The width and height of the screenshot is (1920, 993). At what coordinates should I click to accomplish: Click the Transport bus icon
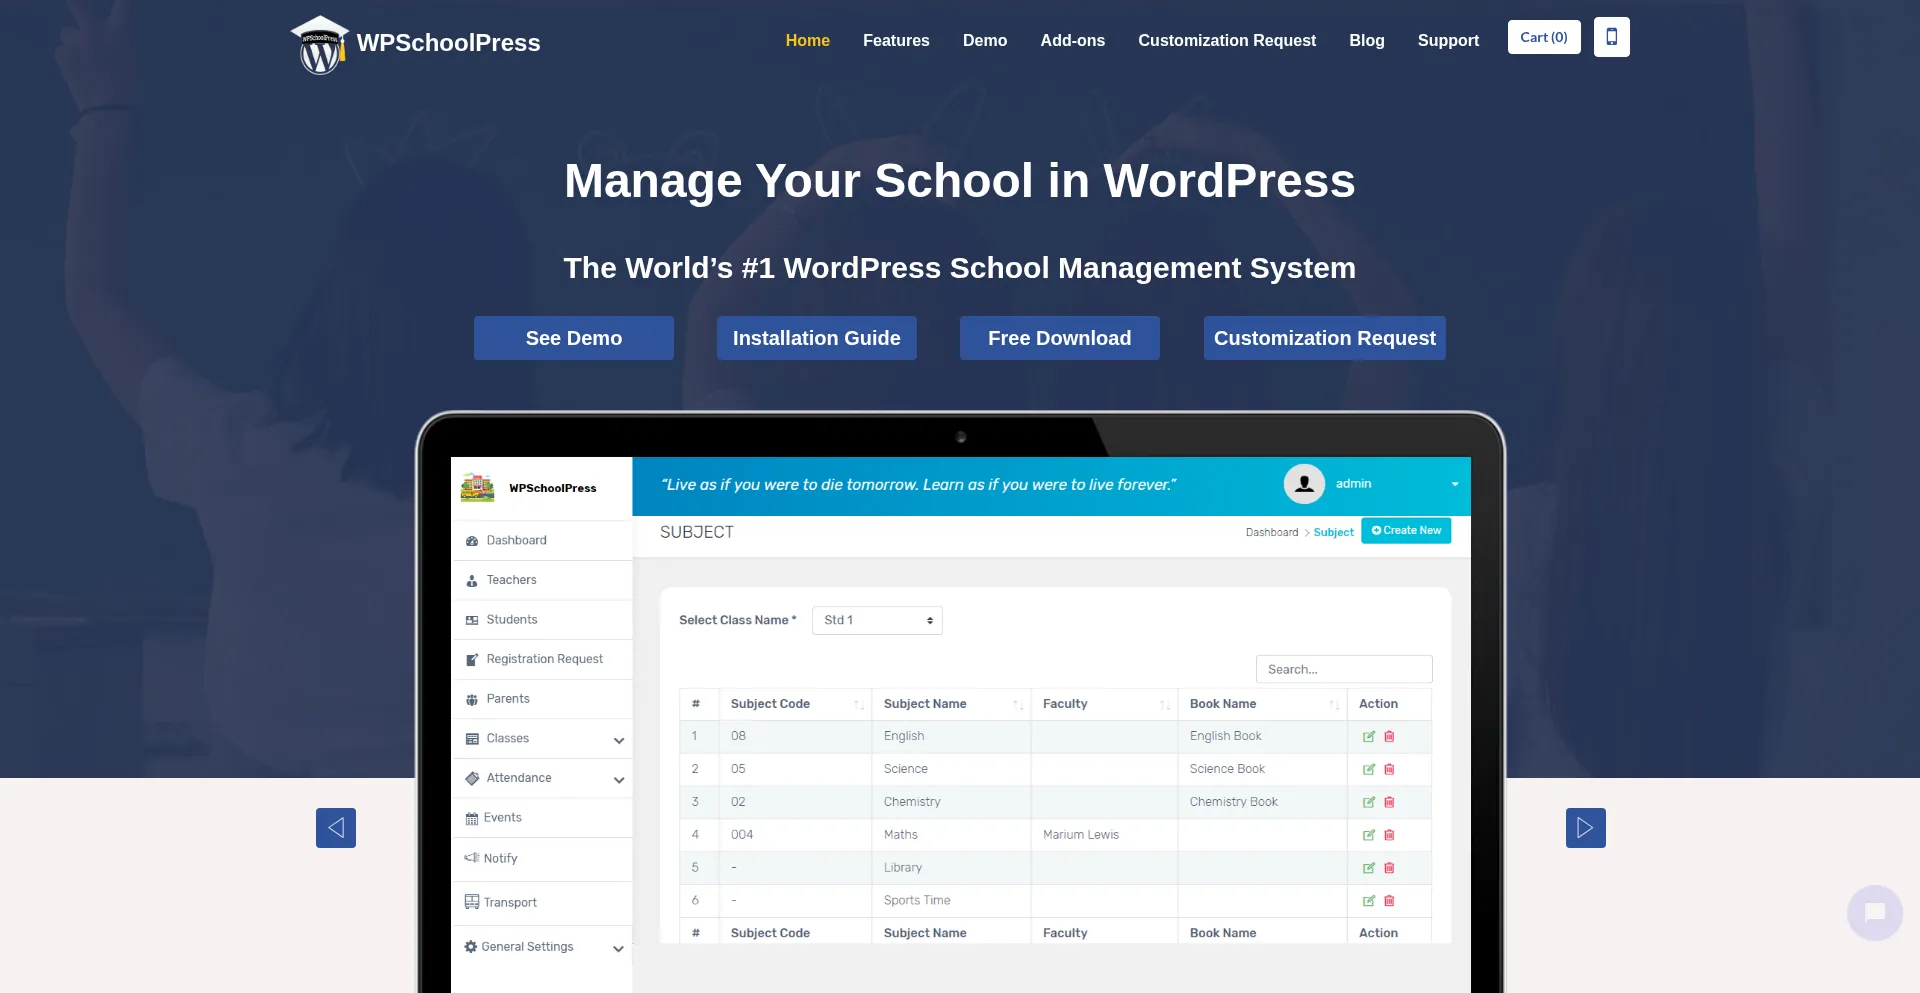point(472,902)
